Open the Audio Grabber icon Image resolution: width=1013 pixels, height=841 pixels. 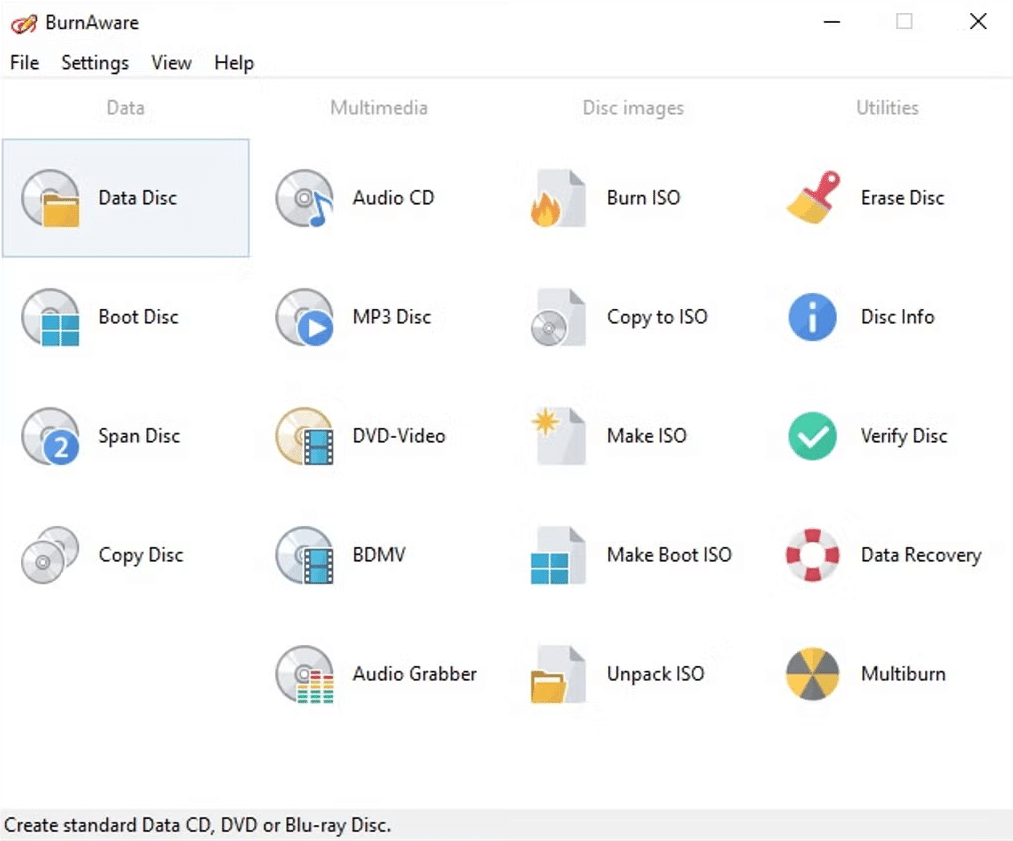pos(304,674)
